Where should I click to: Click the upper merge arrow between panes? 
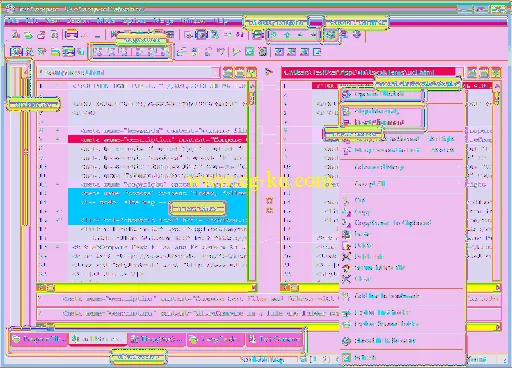269,201
